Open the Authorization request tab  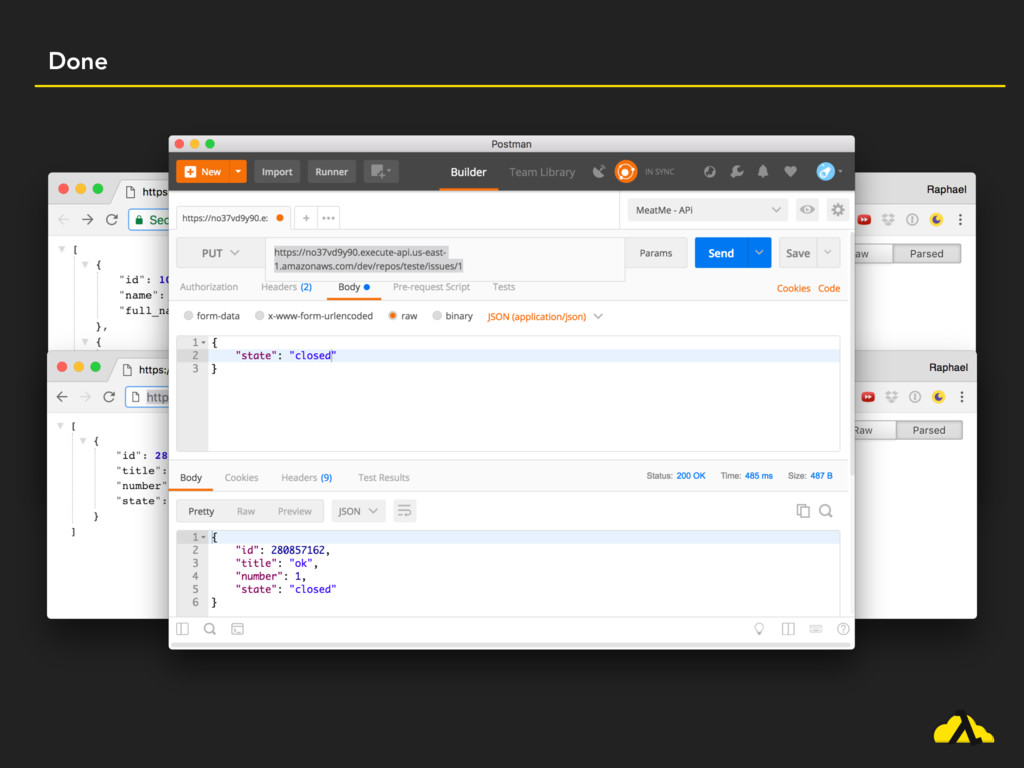coord(209,287)
